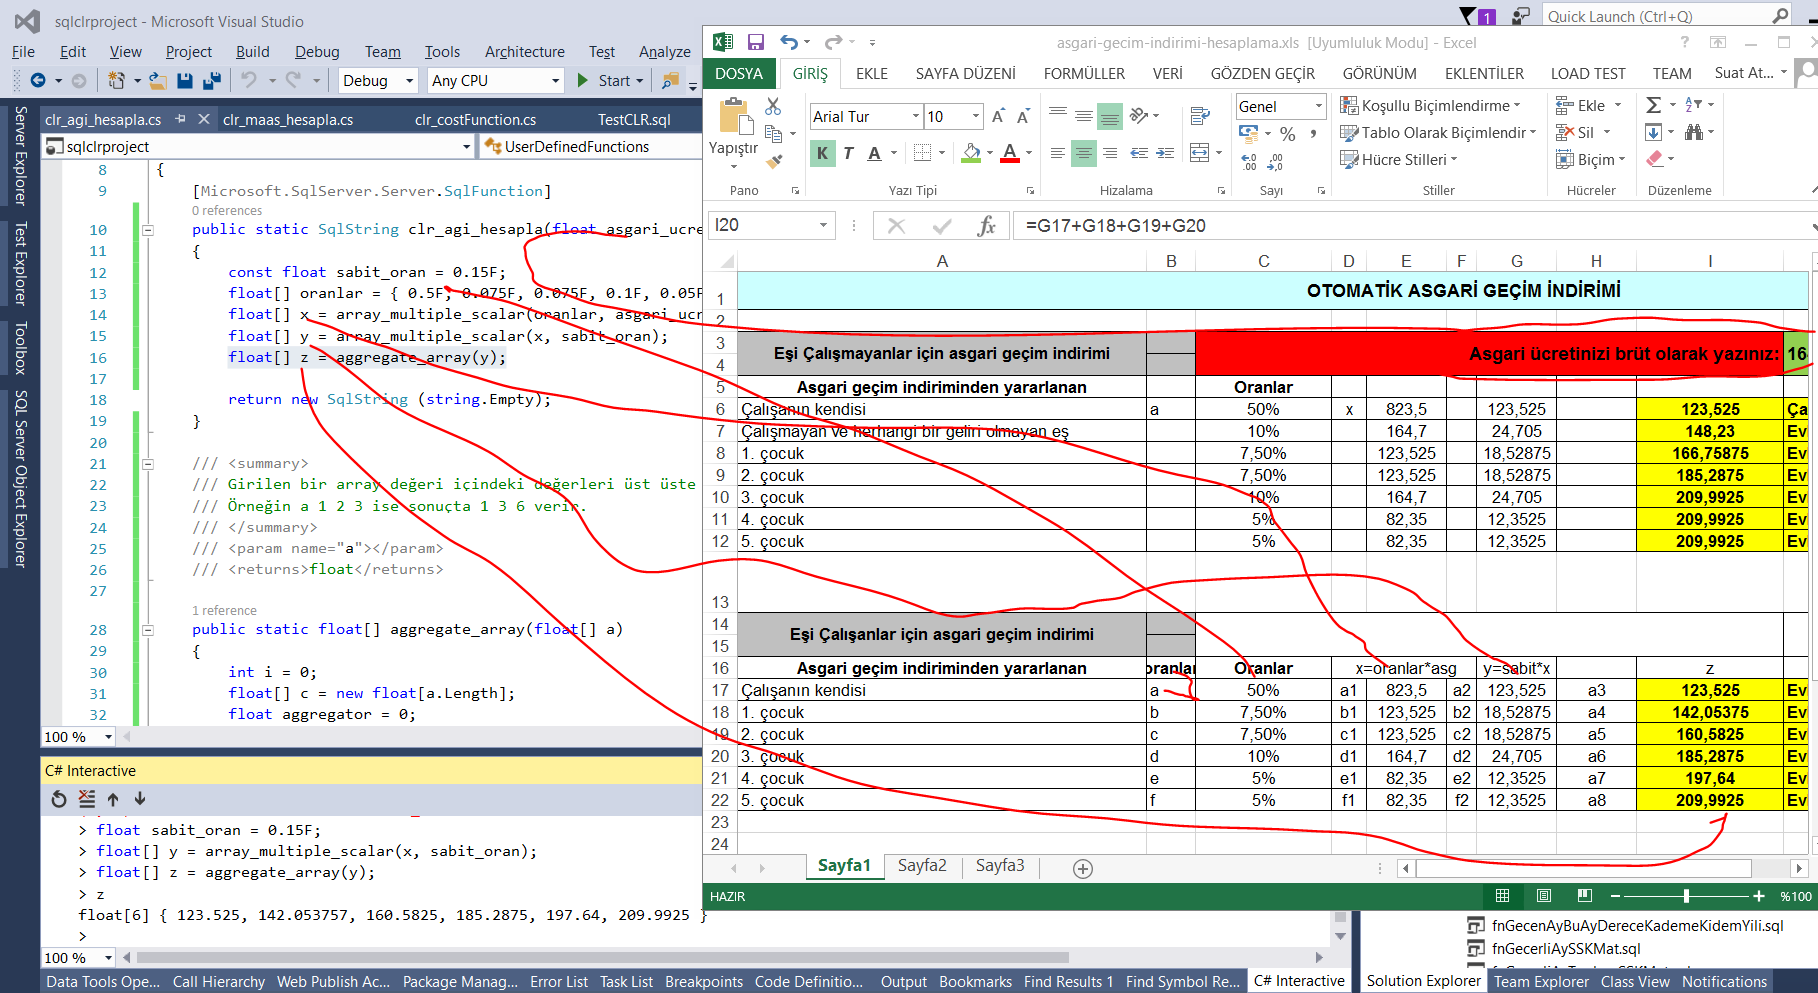The height and width of the screenshot is (993, 1818).
Task: Click Decrease Font Size icon in Excel
Action: (1023, 116)
